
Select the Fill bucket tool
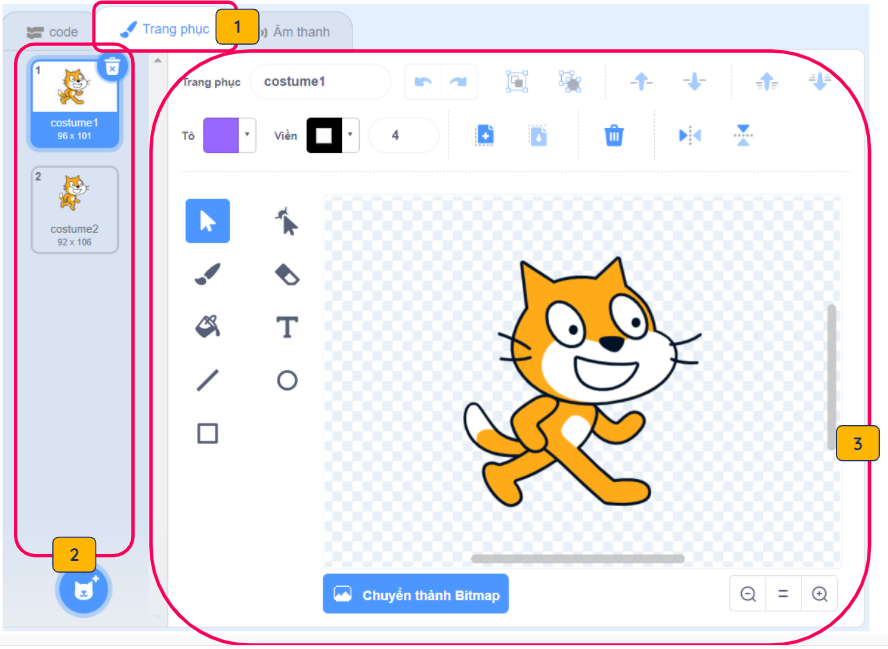(207, 327)
